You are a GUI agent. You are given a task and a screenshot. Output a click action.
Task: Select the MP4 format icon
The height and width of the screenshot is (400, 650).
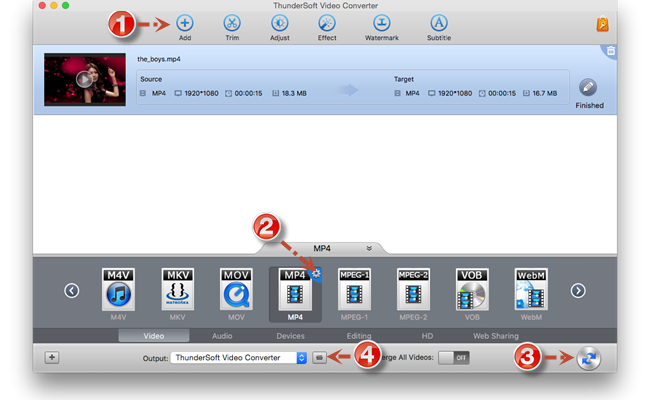[295, 289]
